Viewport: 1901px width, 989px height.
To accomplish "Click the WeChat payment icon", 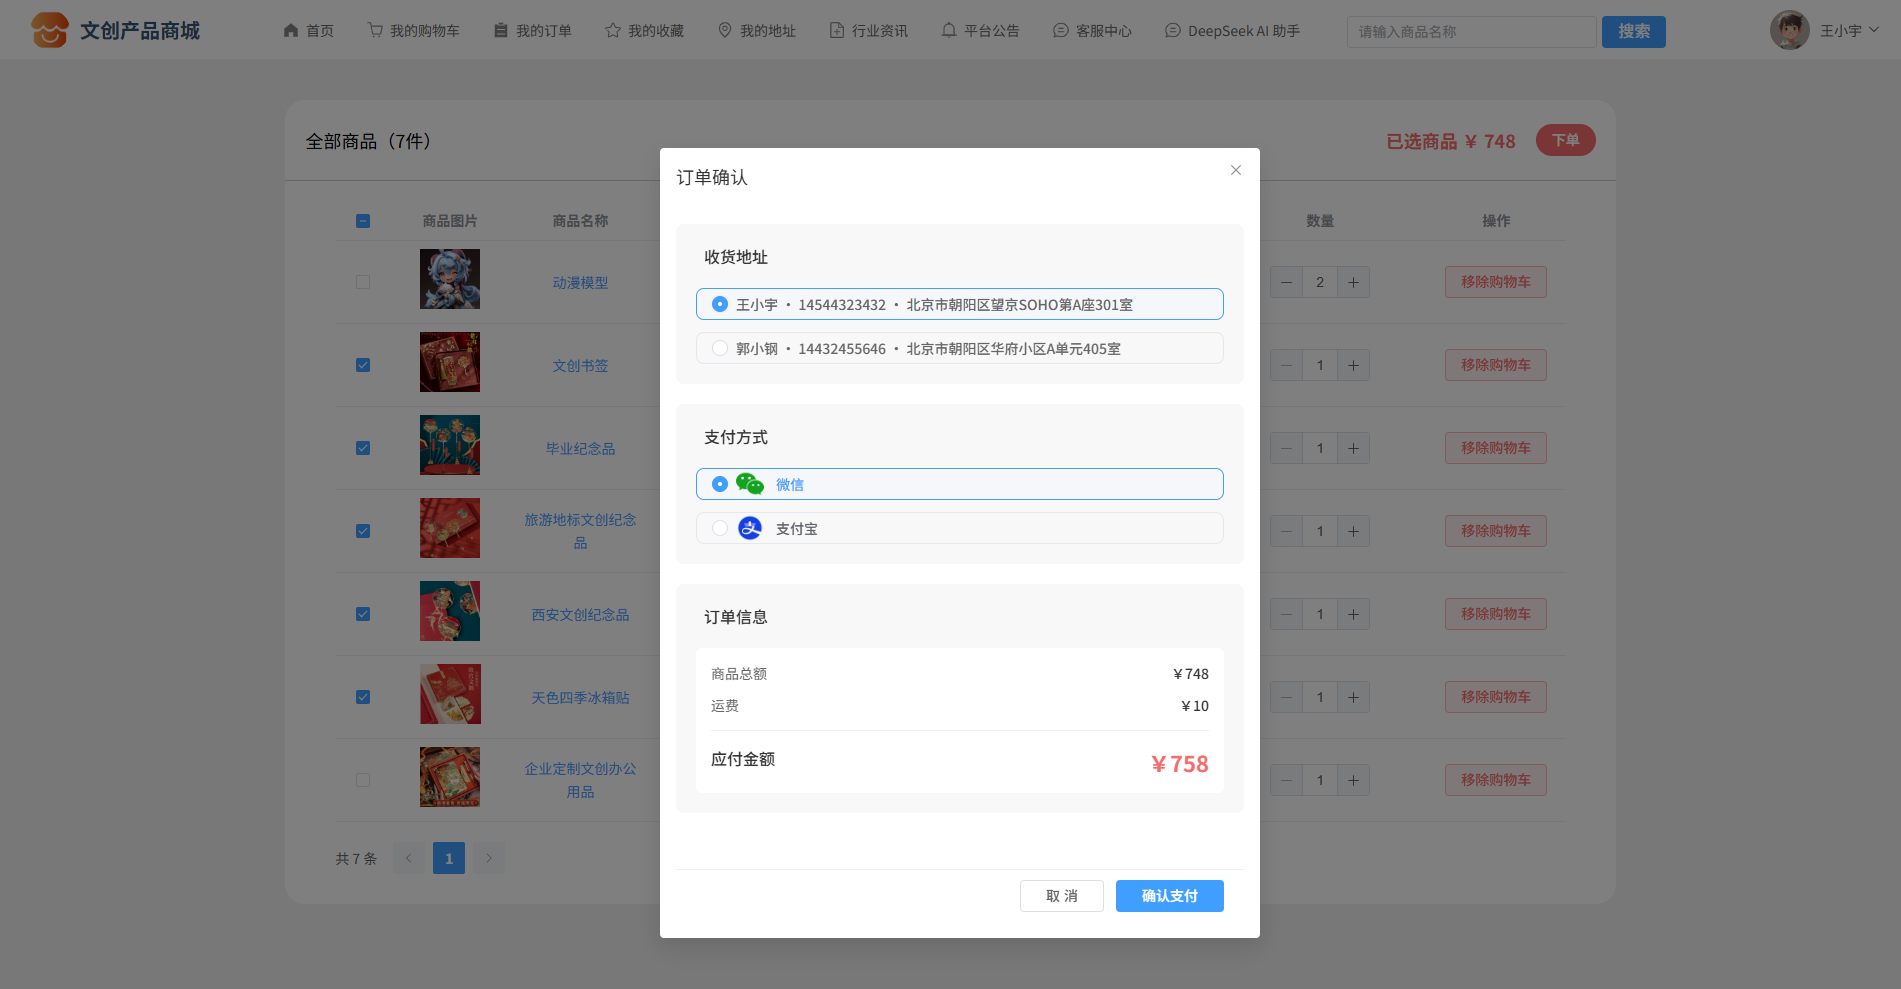I will [749, 484].
